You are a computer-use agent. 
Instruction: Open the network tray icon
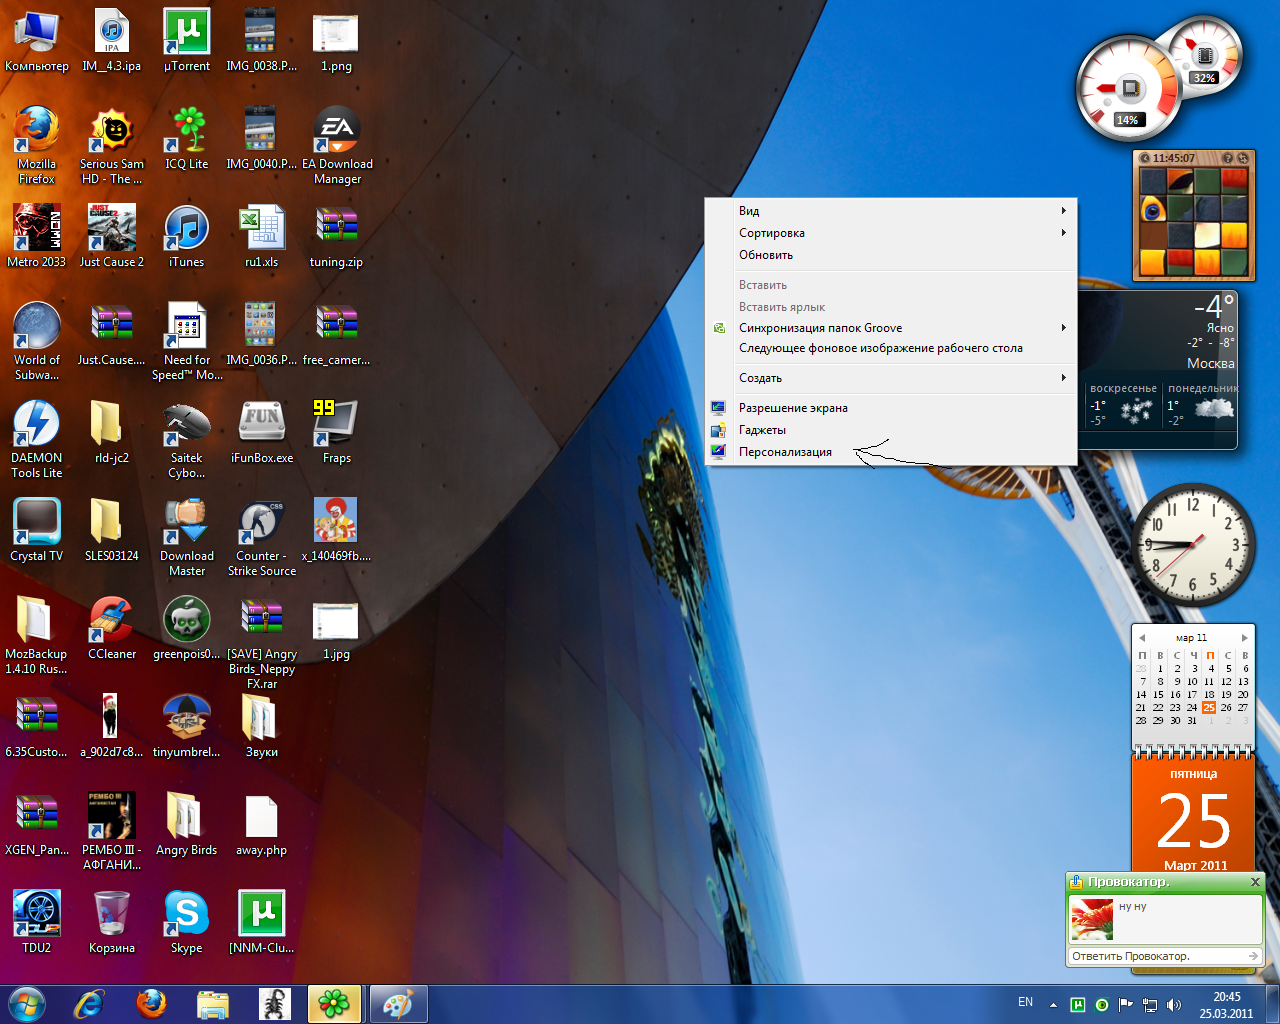point(1150,1004)
